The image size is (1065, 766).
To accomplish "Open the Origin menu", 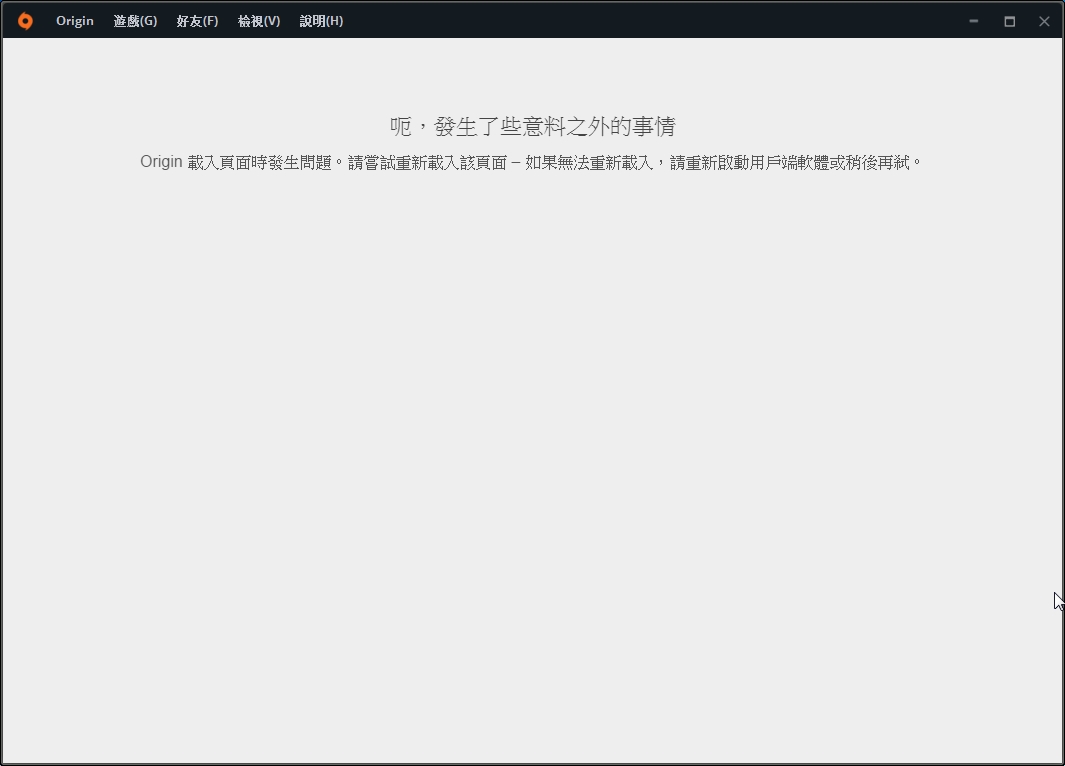I will pyautogui.click(x=75, y=21).
